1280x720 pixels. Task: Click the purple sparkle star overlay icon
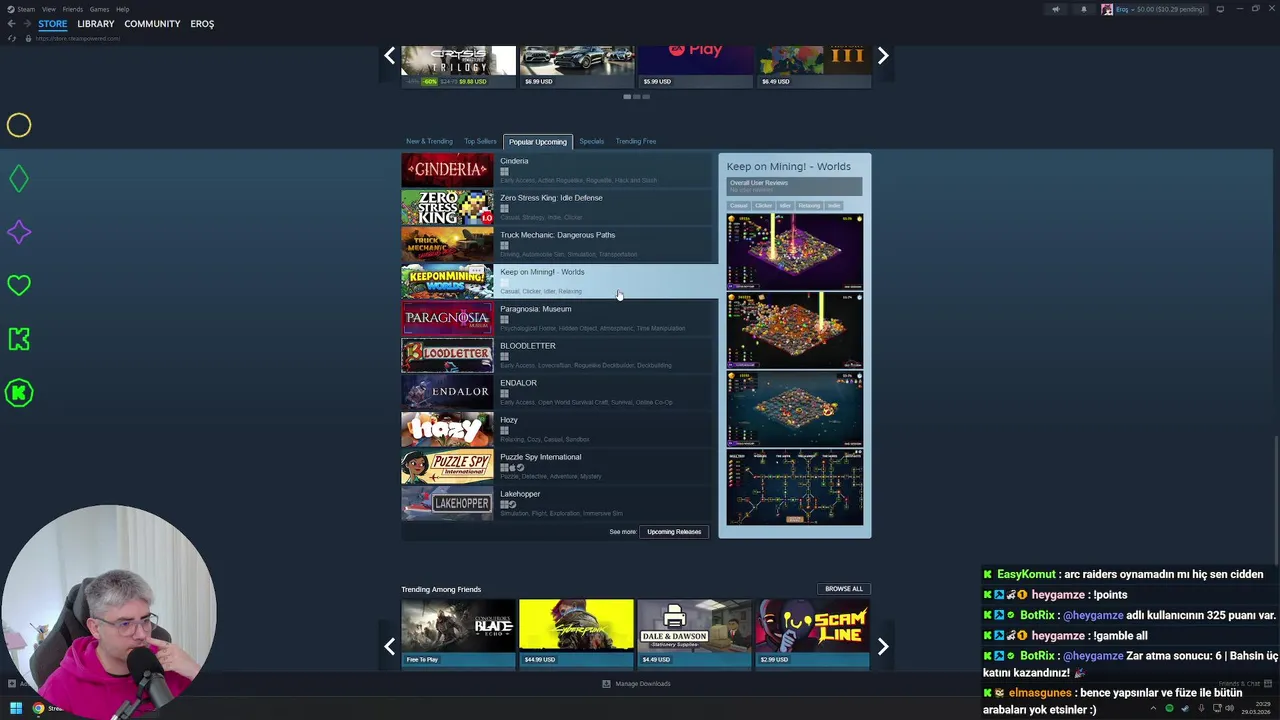coord(19,232)
